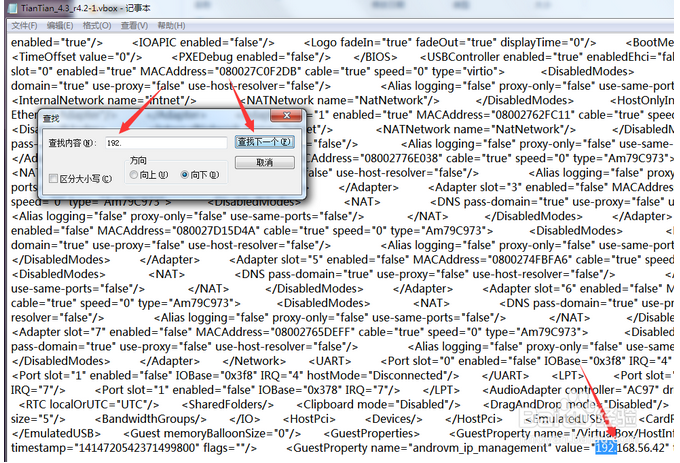Open the 编辑(E) menu
Screen dimensions: 680x463
click(x=60, y=26)
